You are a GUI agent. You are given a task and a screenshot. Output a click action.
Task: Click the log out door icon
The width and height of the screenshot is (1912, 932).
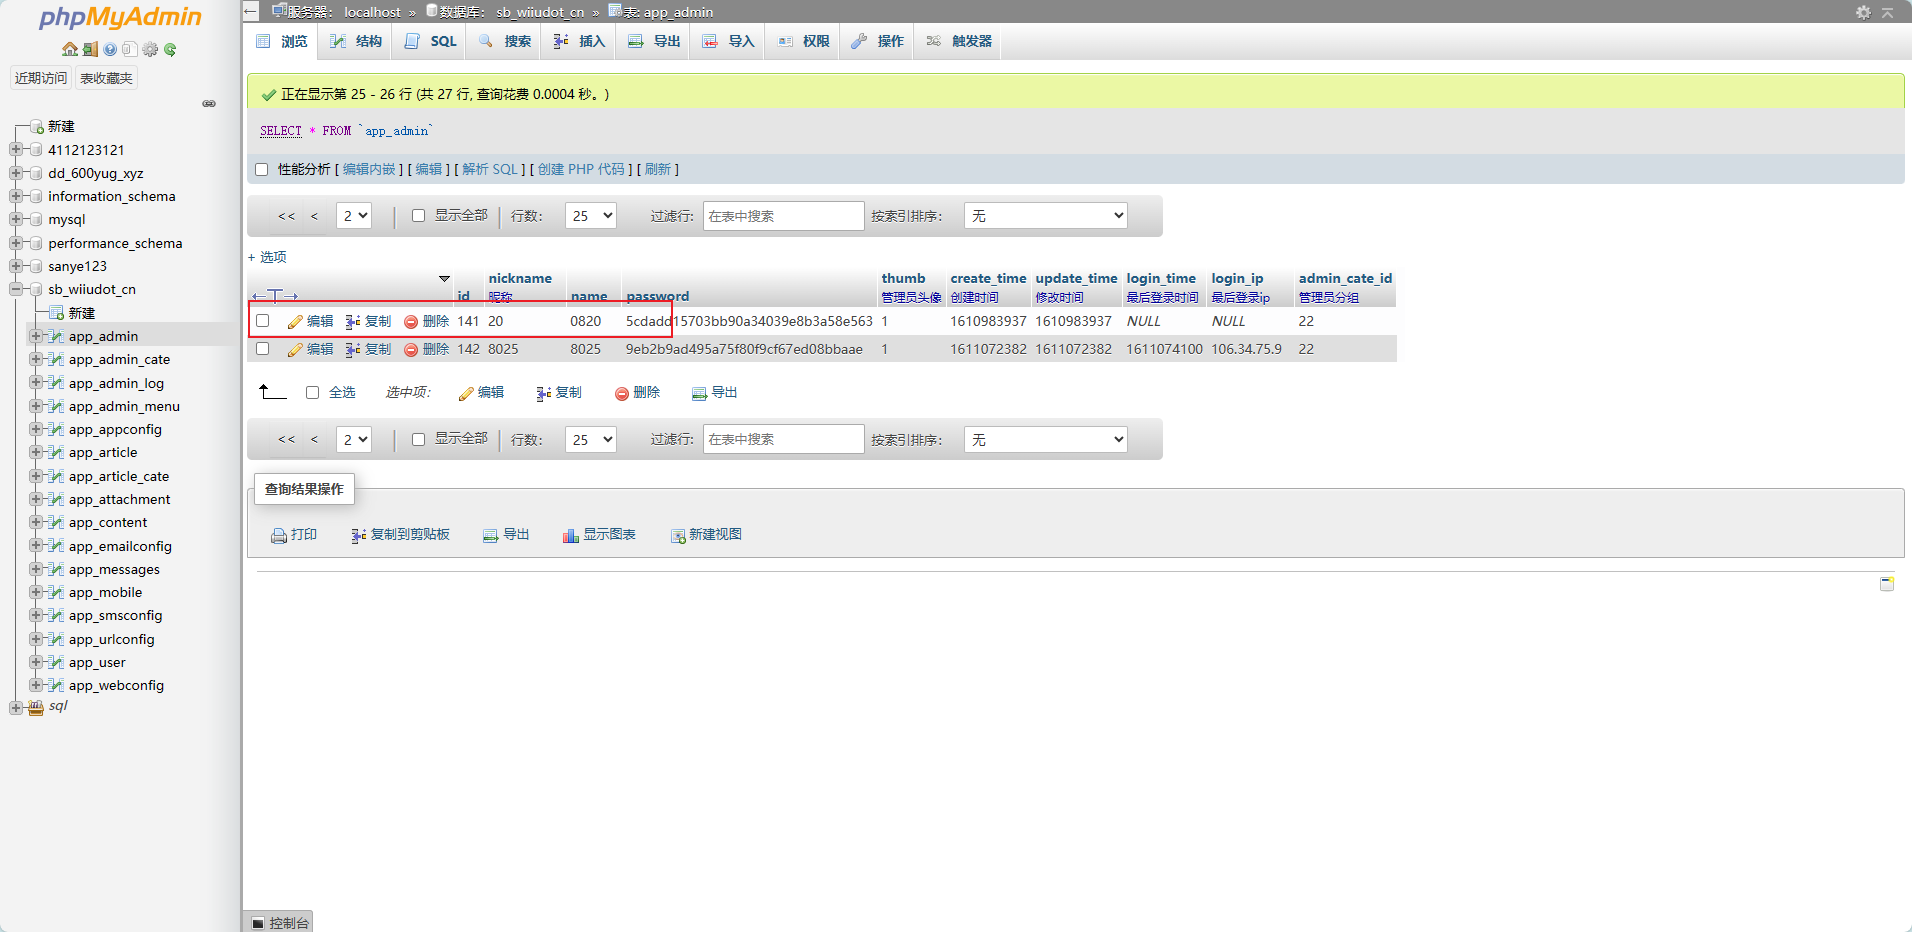[x=90, y=49]
